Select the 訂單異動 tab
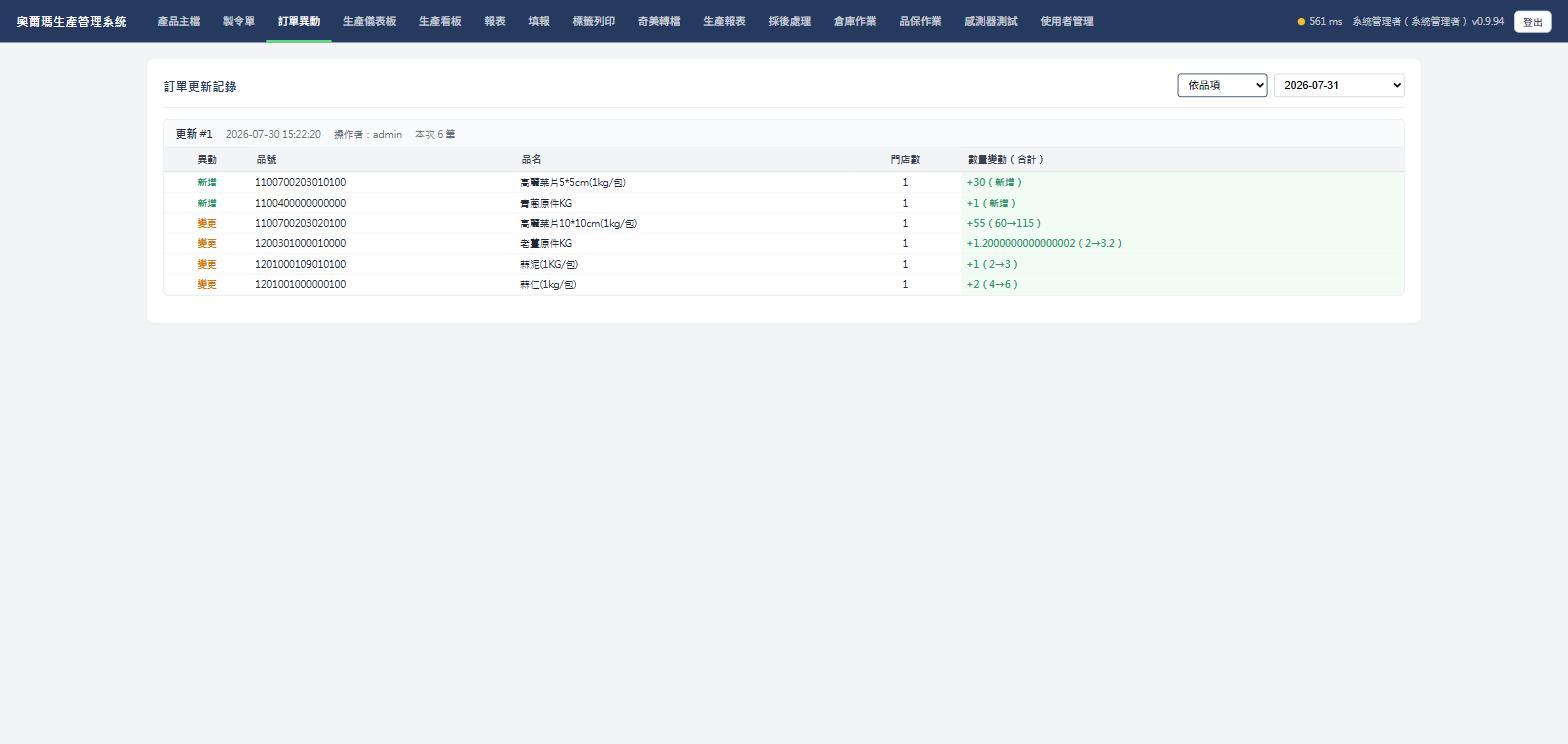The width and height of the screenshot is (1568, 744). point(299,21)
